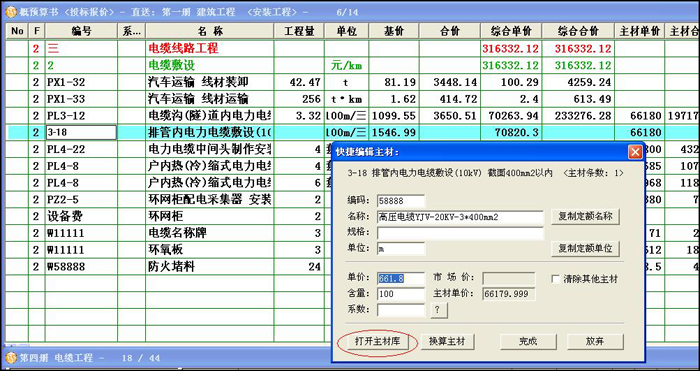The image size is (700, 371).
Task: Click name cell 电缆名称牌
Action: pyautogui.click(x=210, y=233)
